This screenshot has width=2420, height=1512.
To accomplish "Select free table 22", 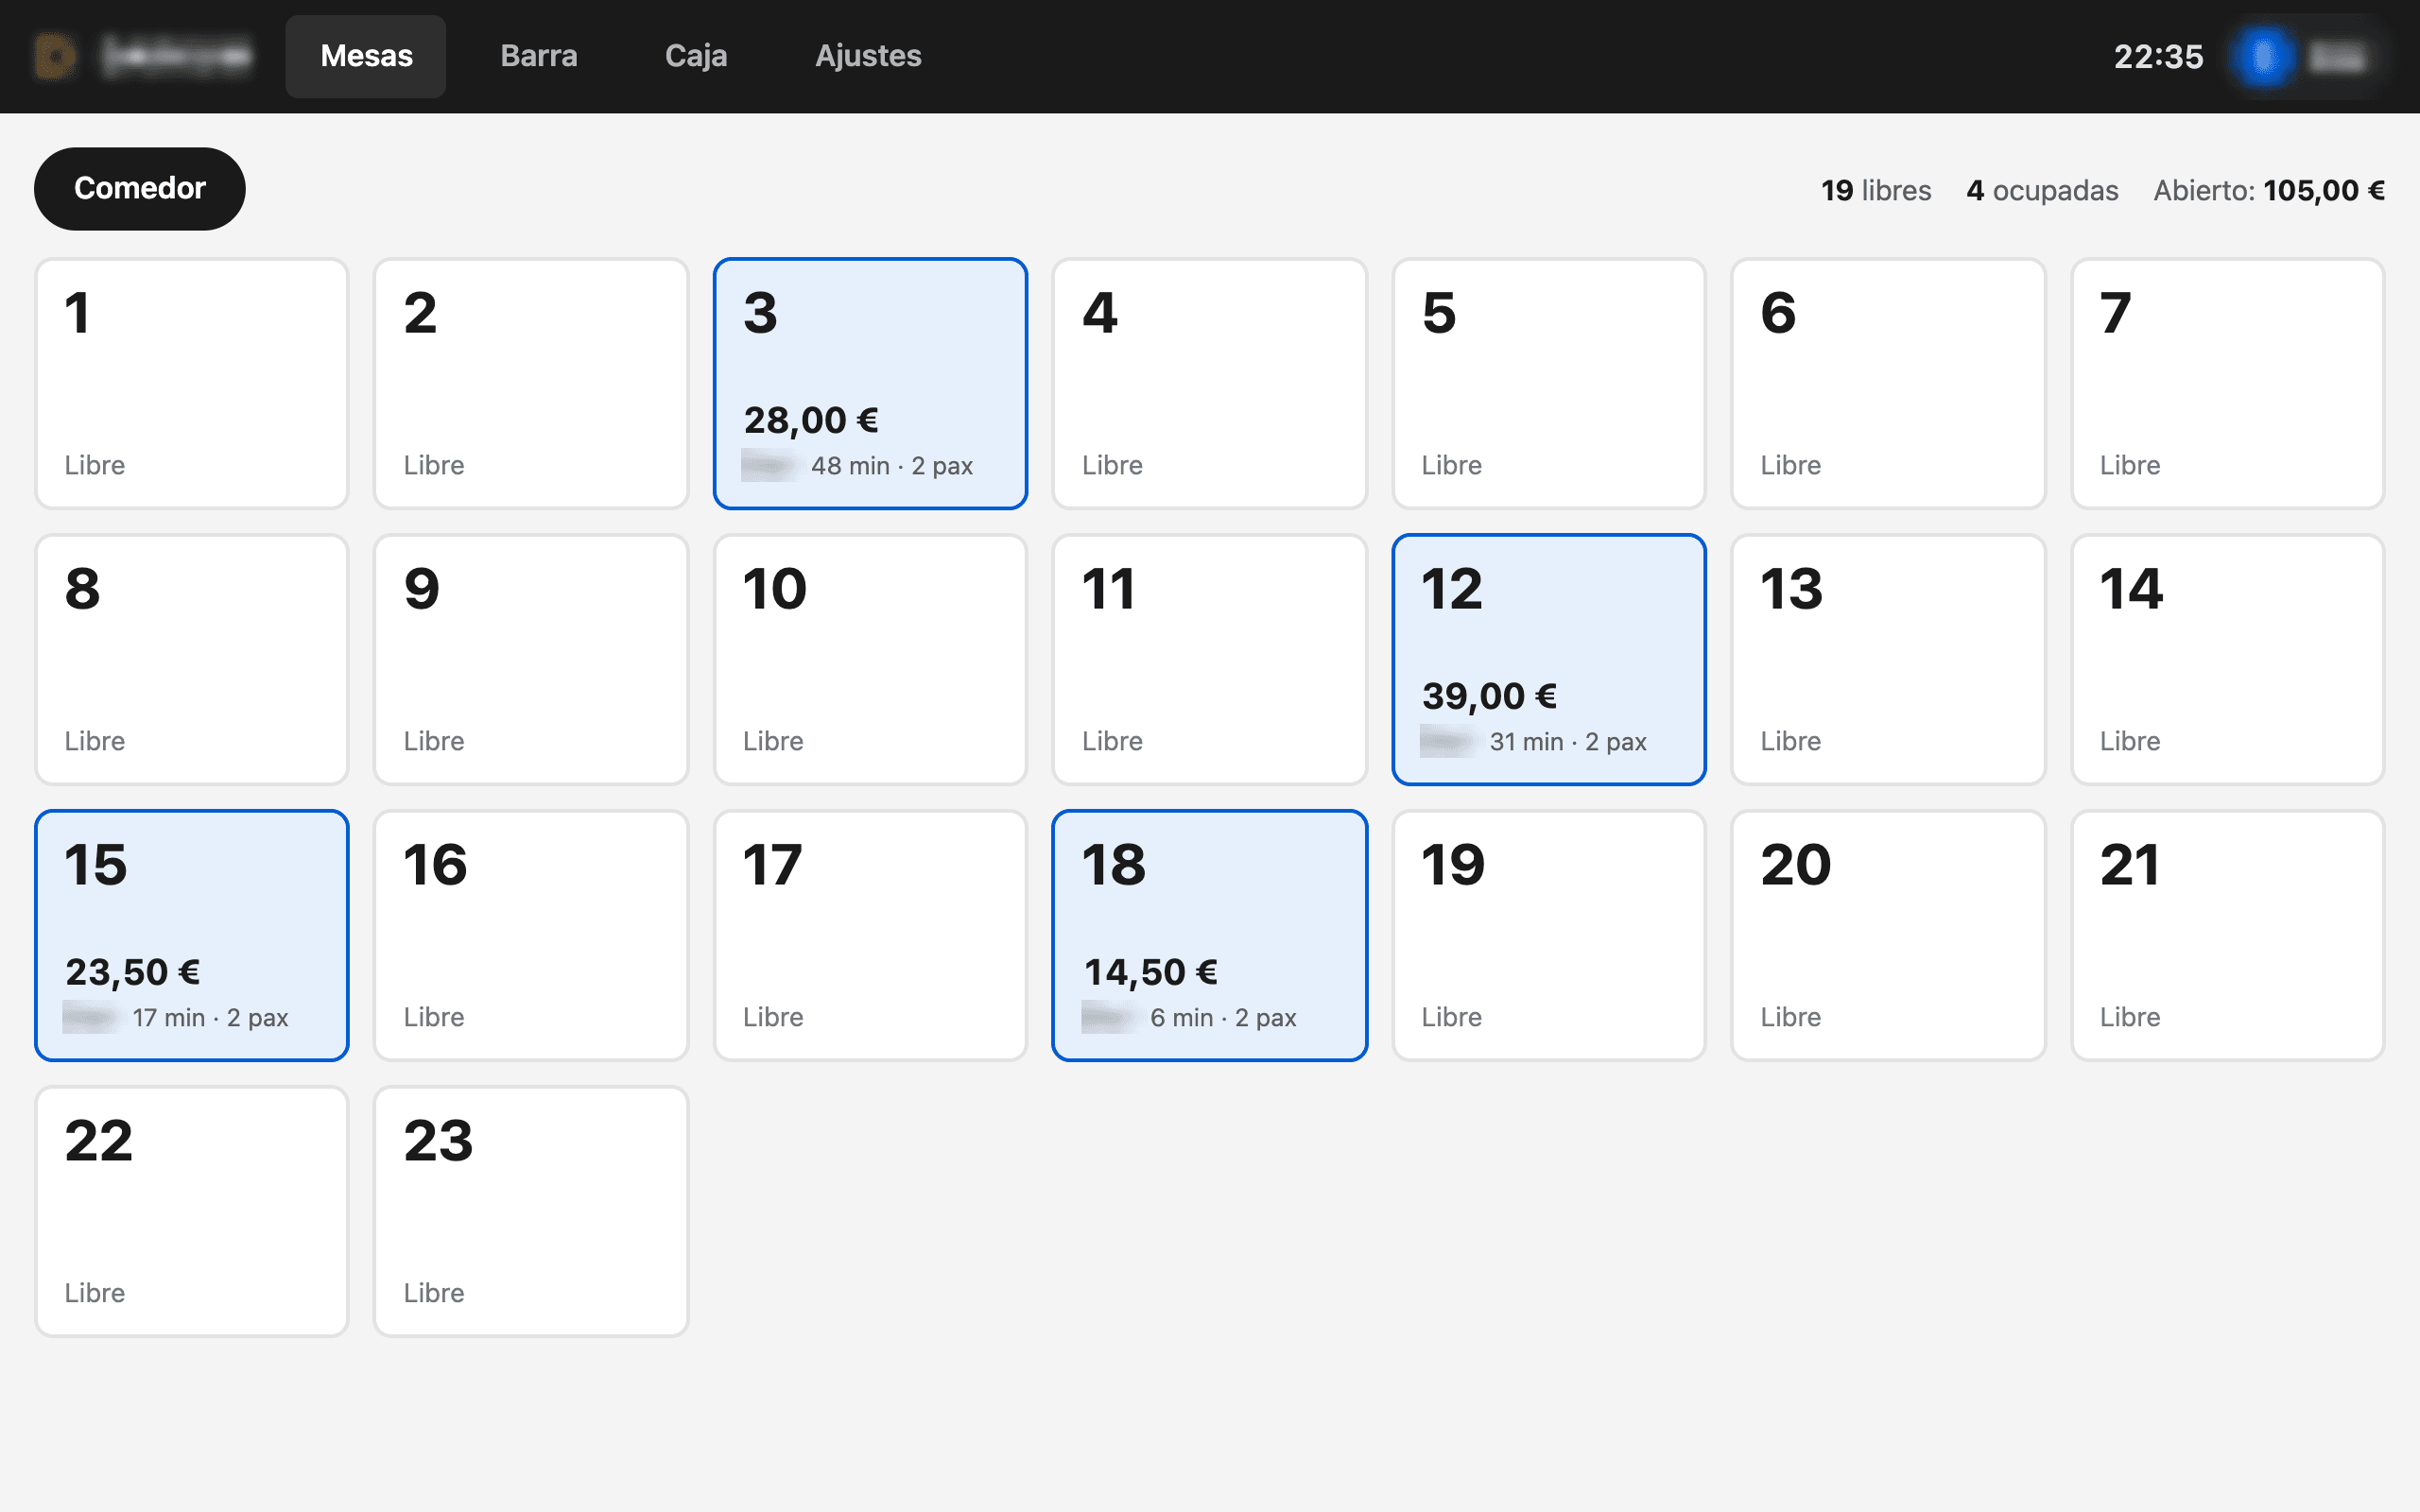I will 192,1212.
